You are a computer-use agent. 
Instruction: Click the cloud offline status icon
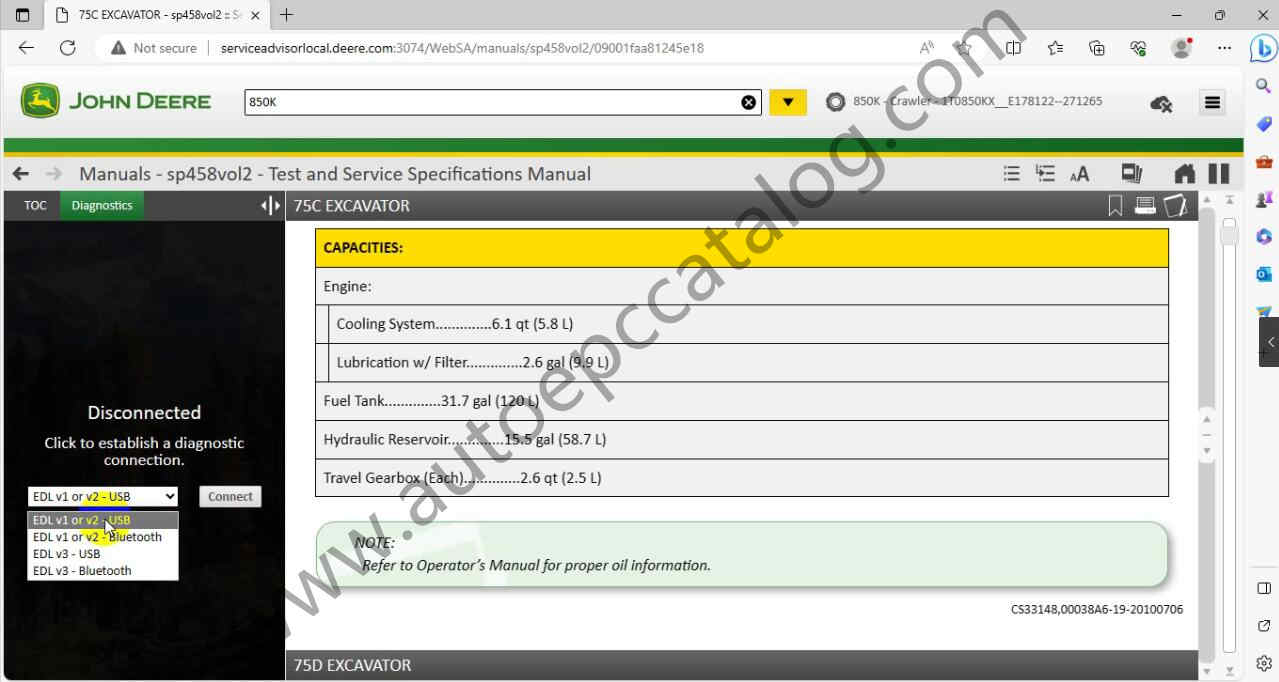pyautogui.click(x=1161, y=103)
